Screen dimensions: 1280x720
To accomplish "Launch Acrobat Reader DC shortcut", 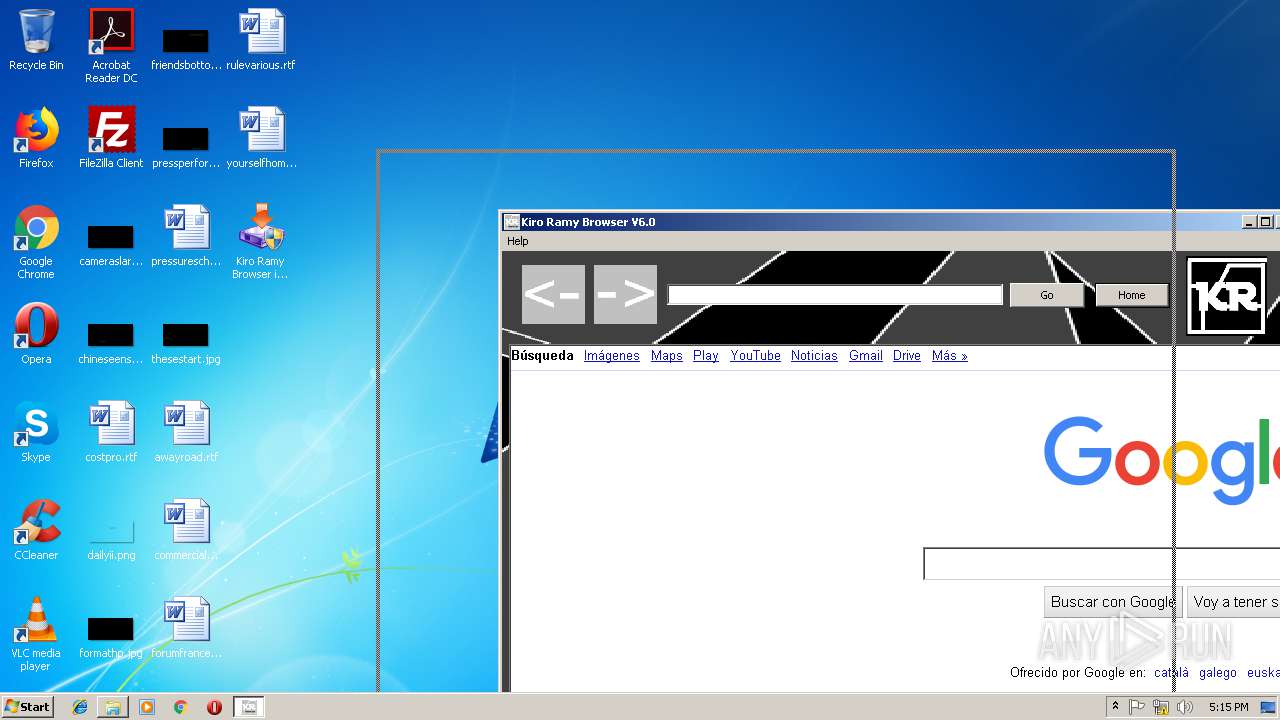I will coord(111,46).
